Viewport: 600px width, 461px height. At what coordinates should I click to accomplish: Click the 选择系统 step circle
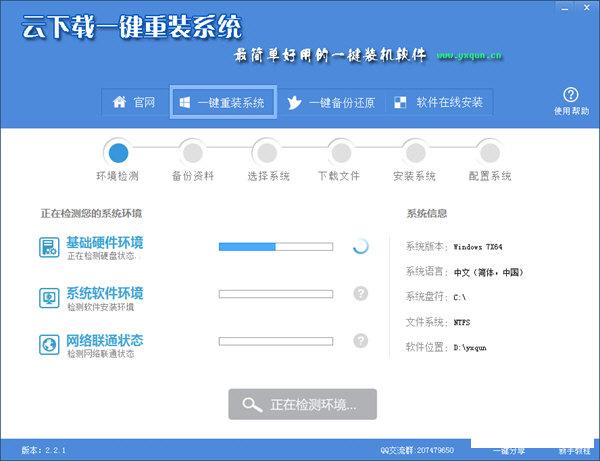[266, 152]
